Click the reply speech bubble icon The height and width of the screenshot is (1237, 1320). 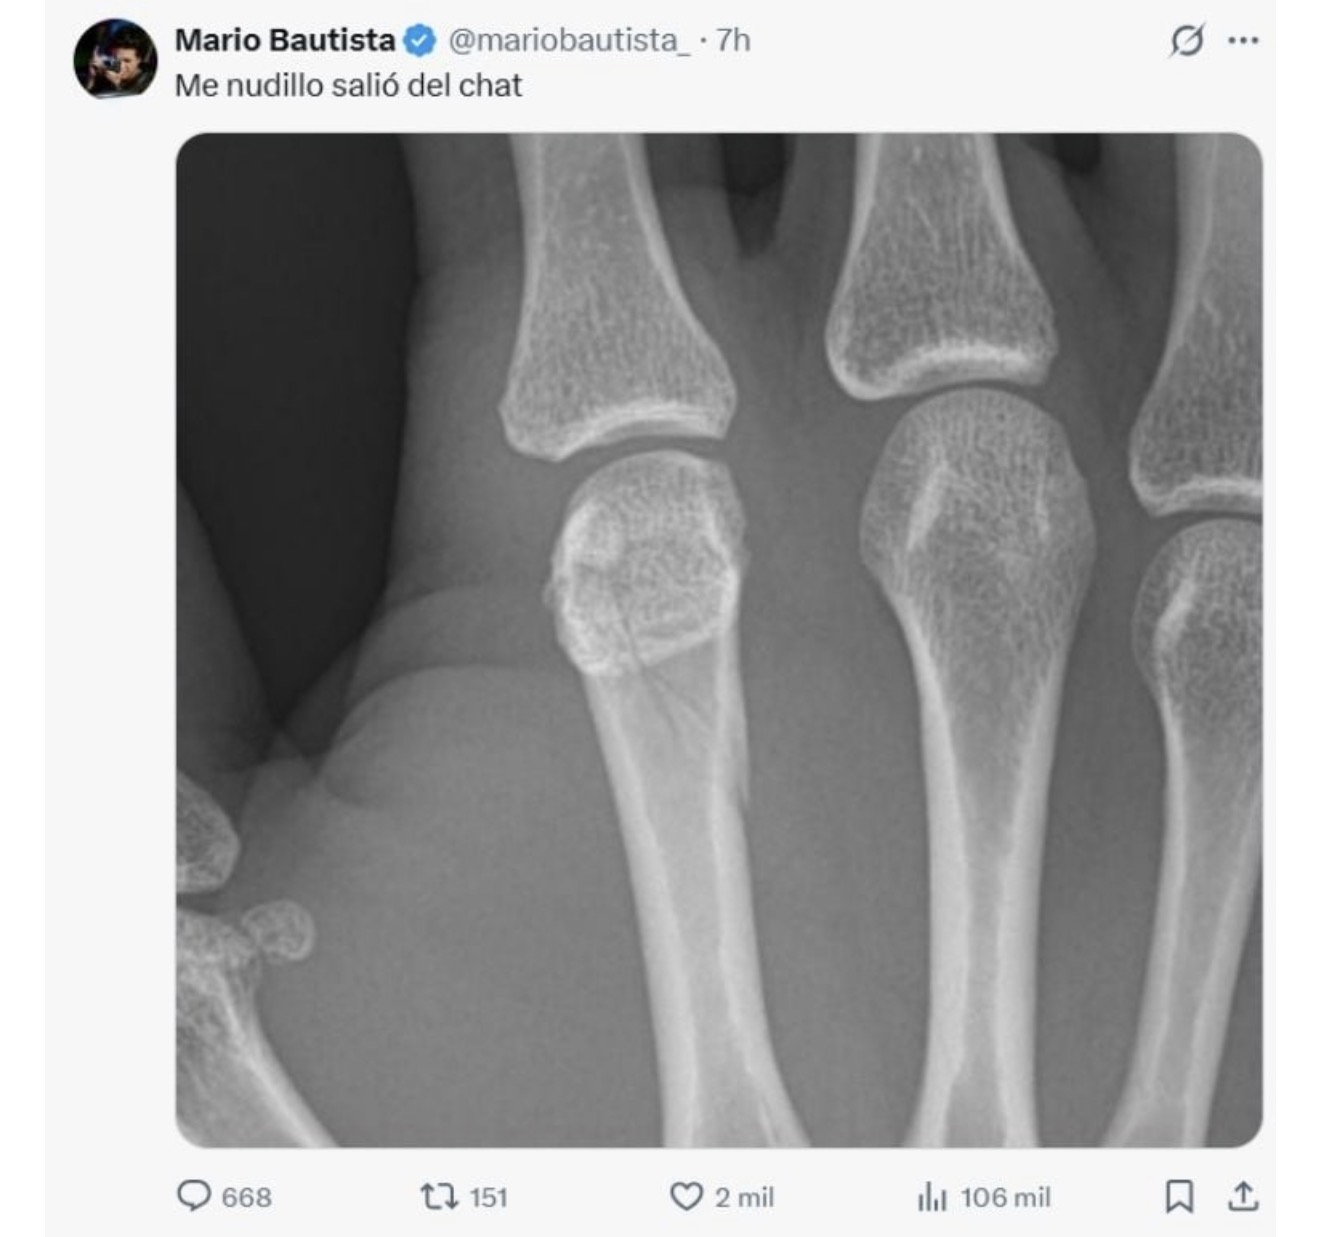[x=193, y=1196]
